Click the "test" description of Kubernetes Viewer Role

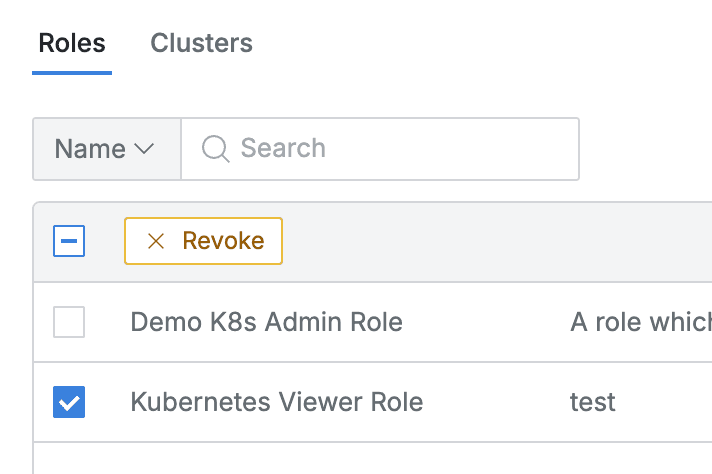(x=592, y=402)
